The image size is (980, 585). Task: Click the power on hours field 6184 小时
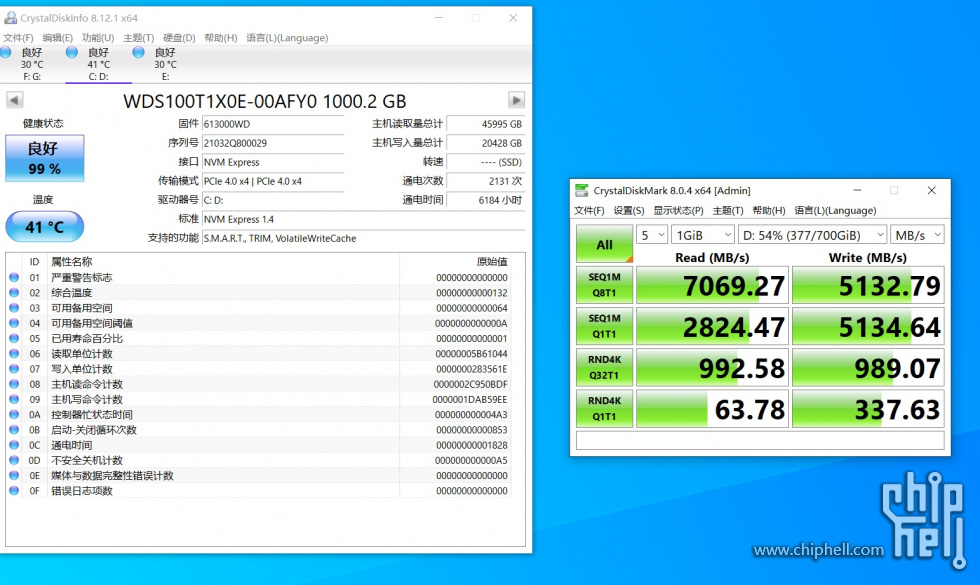[486, 200]
